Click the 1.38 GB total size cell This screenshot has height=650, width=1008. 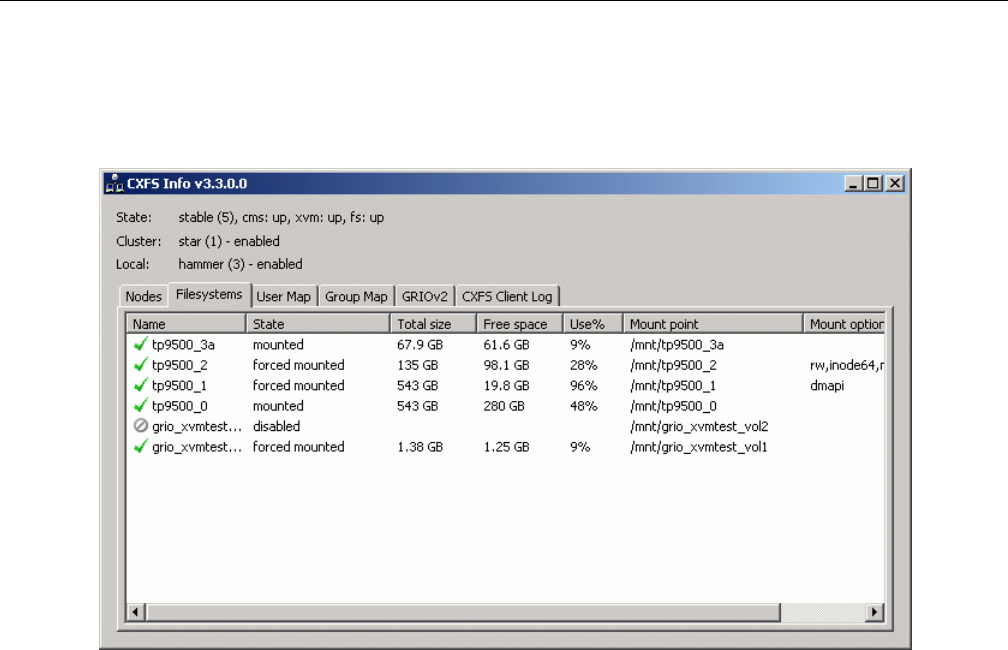coord(420,447)
